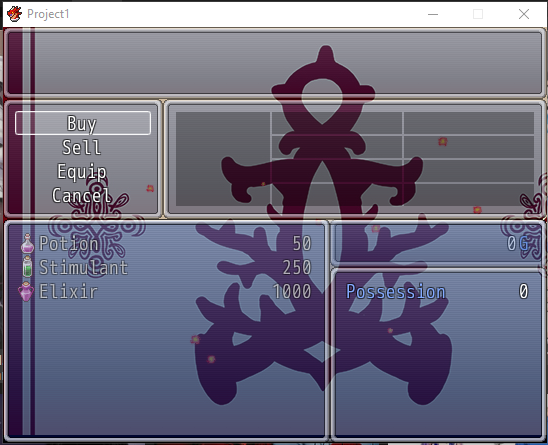
Task: Click the Project1 flame app icon
Action: pyautogui.click(x=14, y=14)
